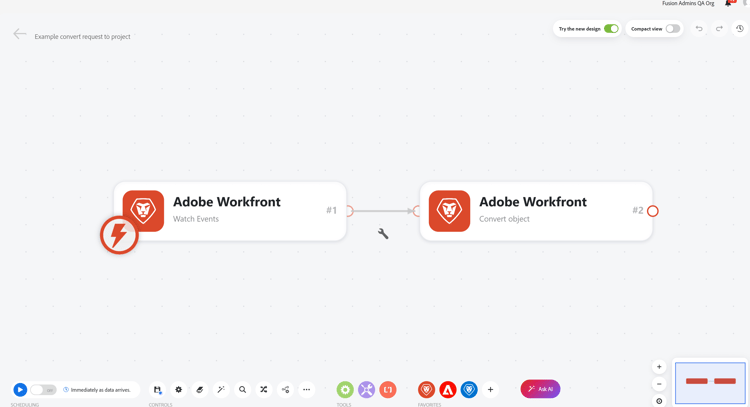Run the scenario once
750x407 pixels.
tap(20, 390)
